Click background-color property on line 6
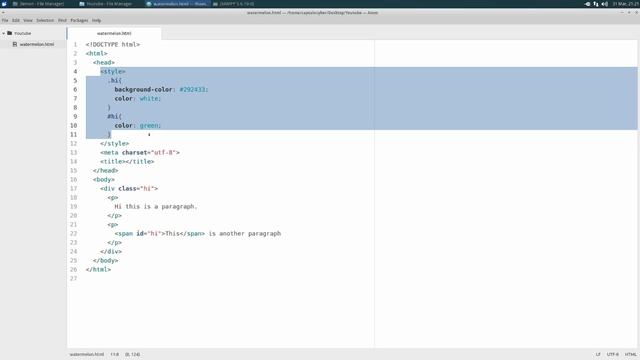This screenshot has width=640, height=360. click(x=144, y=89)
